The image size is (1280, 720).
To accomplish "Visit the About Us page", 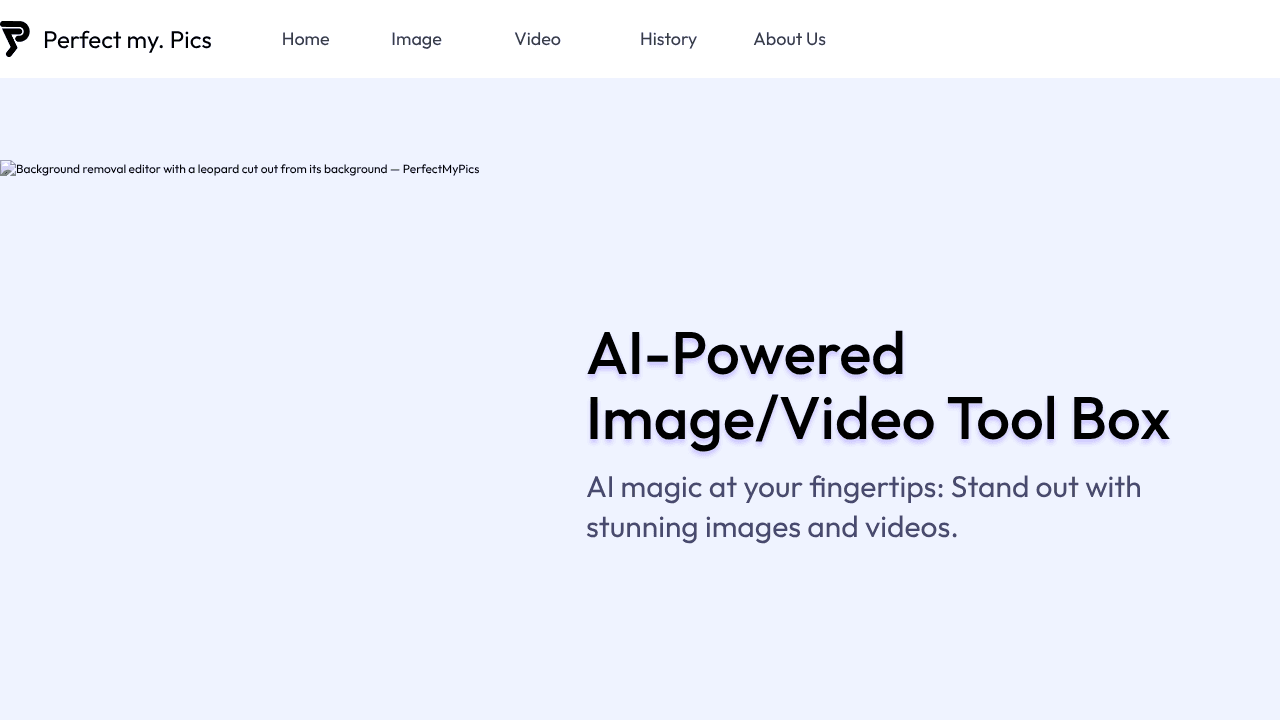I will click(x=789, y=39).
